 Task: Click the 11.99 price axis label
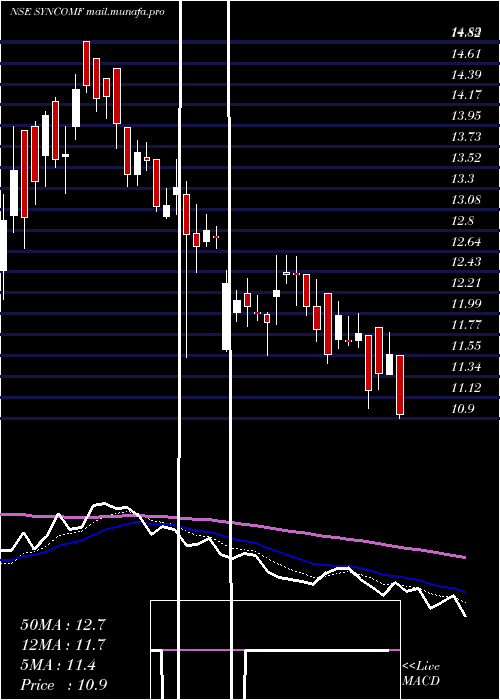point(466,304)
